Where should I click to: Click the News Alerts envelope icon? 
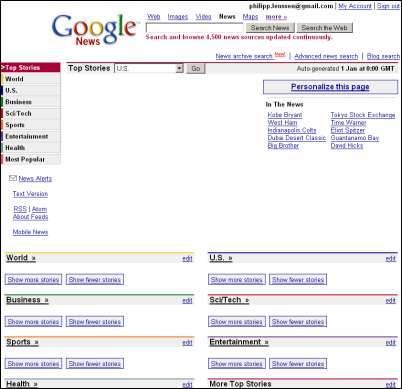pos(13,178)
